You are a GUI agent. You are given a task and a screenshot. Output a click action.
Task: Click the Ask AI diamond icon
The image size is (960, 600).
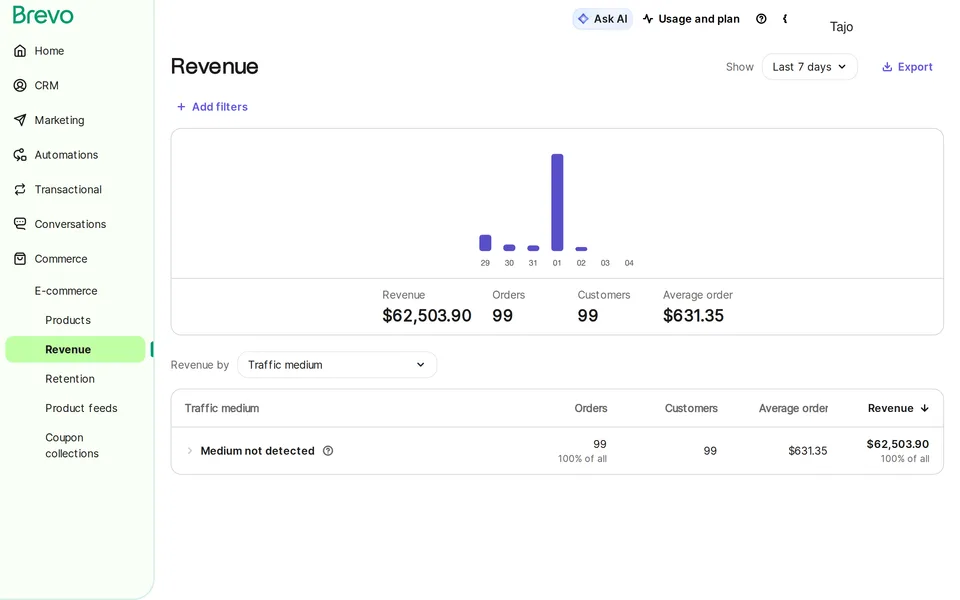583,19
